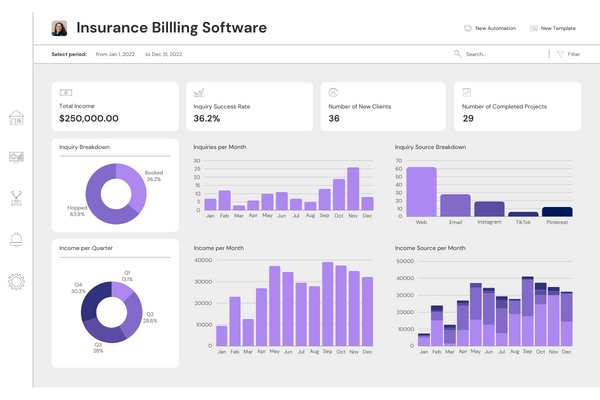
Task: Select the new clients value 36
Action: (334, 119)
